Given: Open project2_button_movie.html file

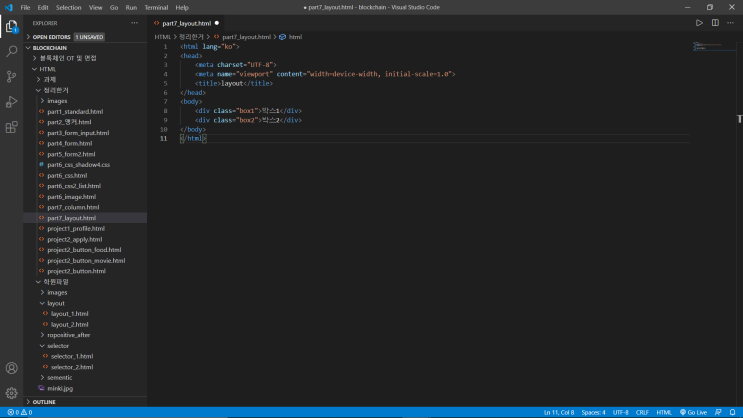Looking at the screenshot, I should click(85, 261).
